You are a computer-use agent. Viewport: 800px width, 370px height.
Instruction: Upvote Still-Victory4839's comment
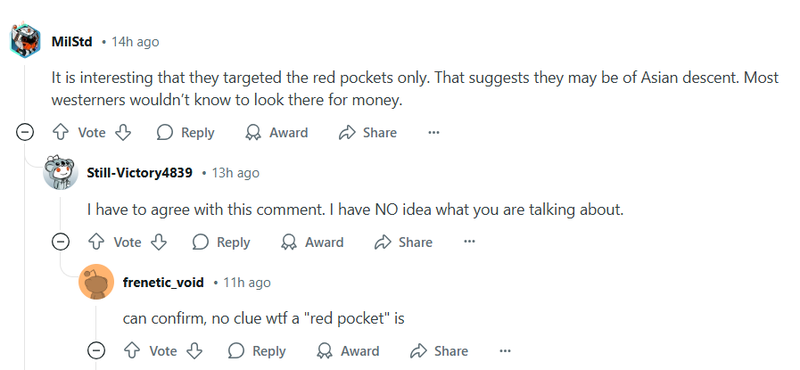[96, 242]
